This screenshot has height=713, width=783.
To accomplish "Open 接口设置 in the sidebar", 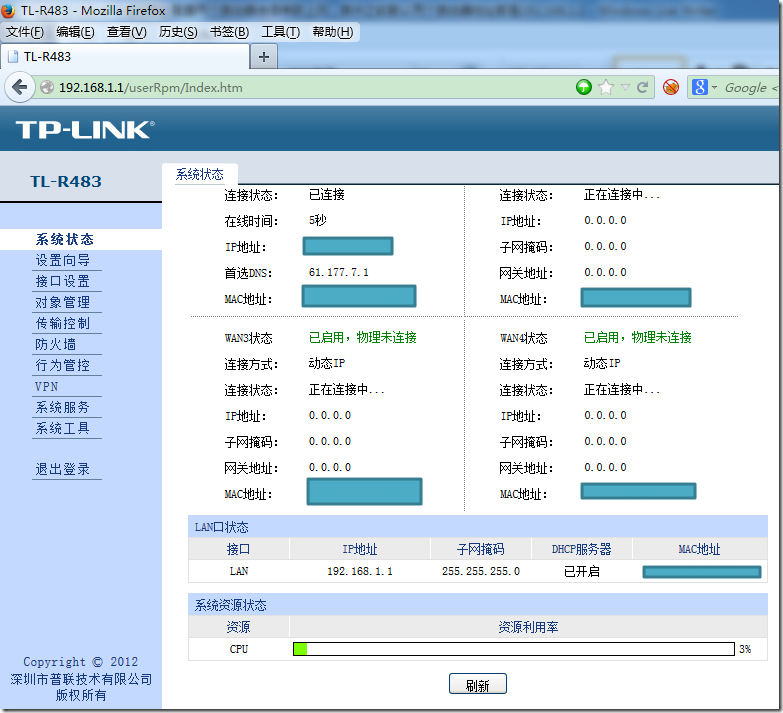I will point(62,282).
